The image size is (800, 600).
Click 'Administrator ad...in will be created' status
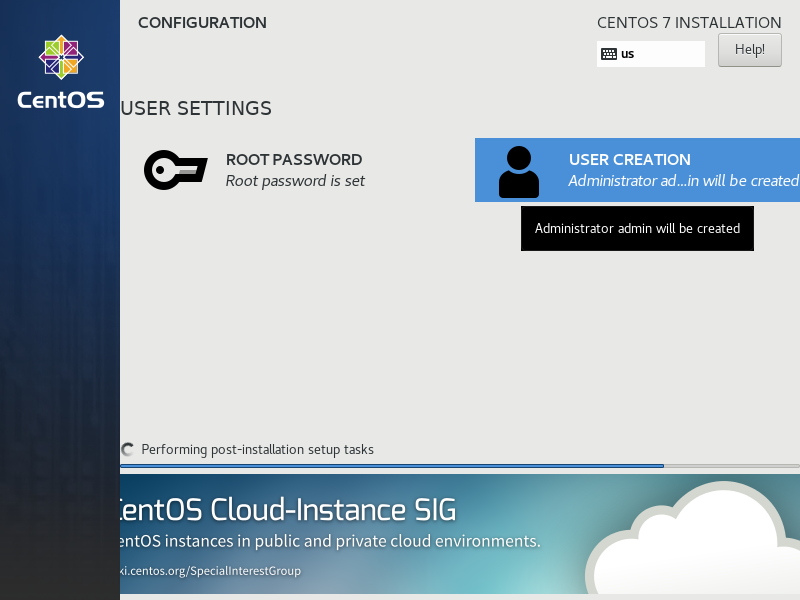[683, 181]
